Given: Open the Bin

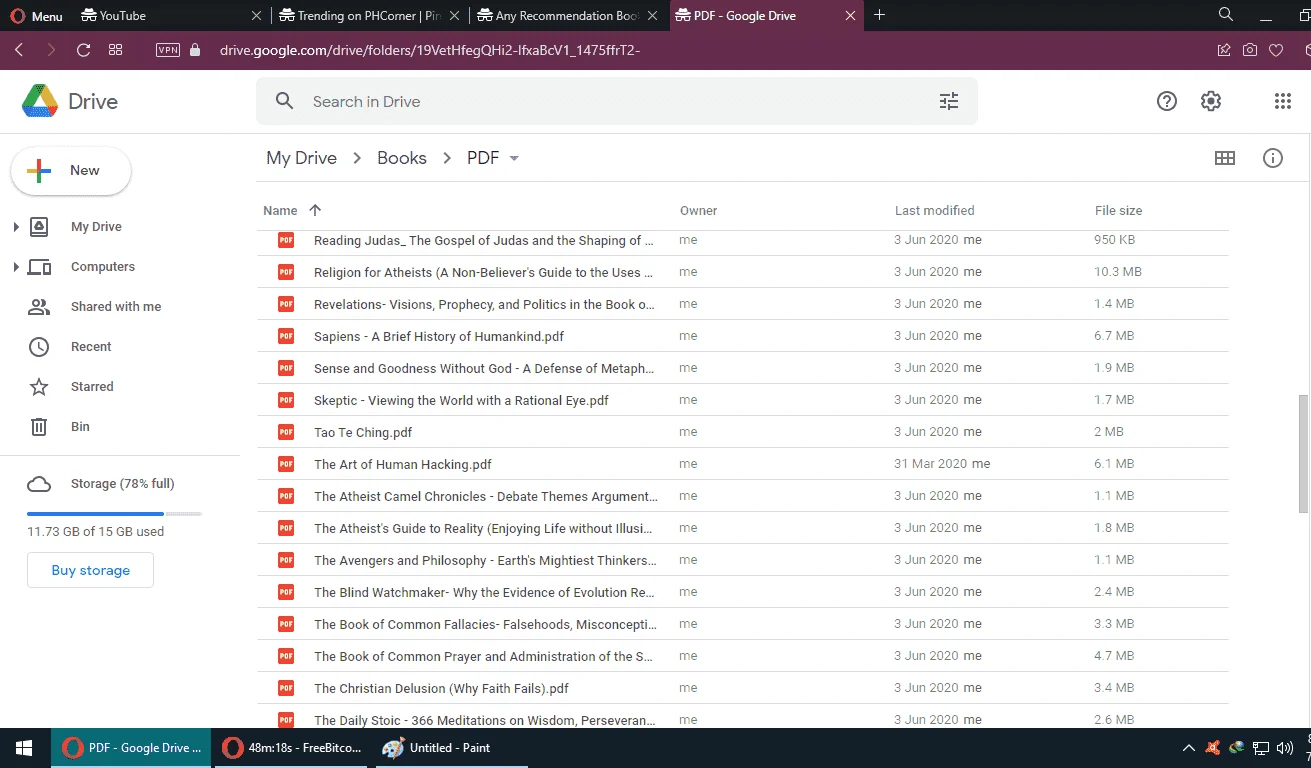Looking at the screenshot, I should 80,427.
